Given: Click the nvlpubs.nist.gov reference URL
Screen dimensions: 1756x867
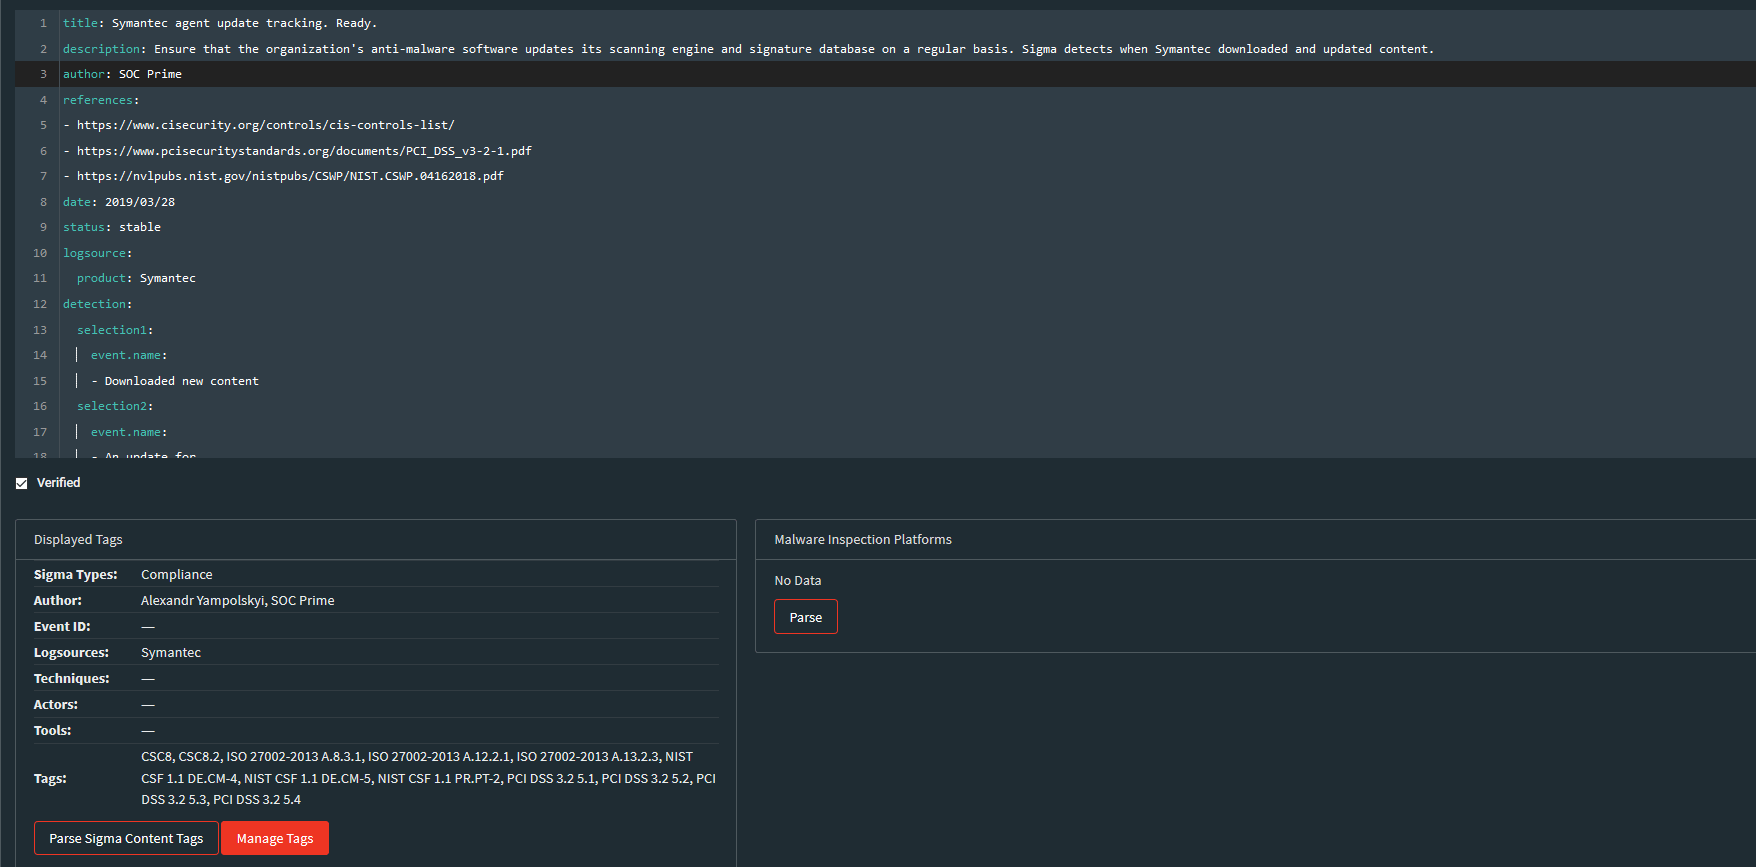Looking at the screenshot, I should 290,176.
